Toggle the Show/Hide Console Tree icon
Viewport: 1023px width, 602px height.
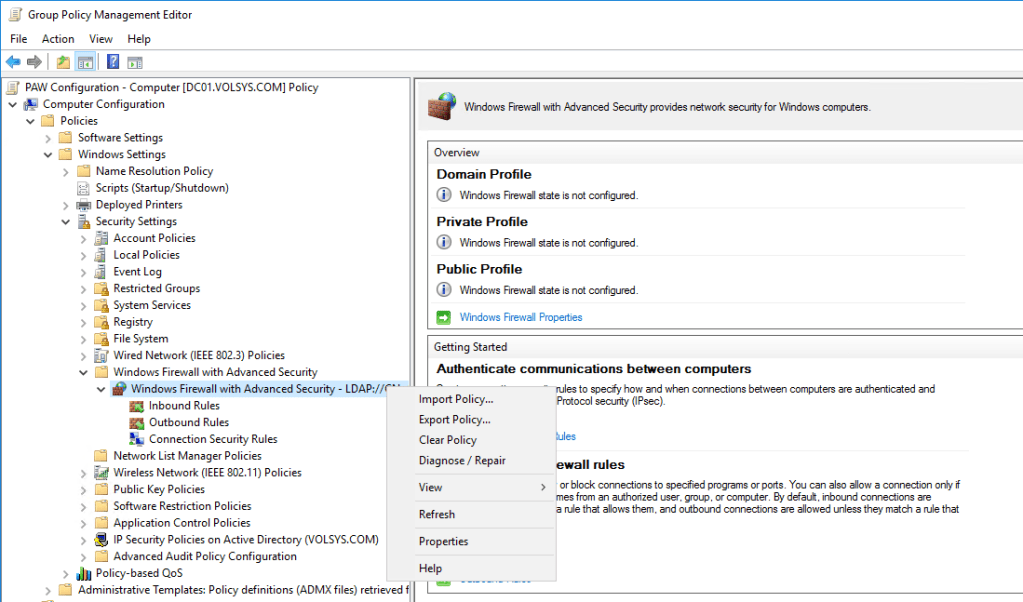(85, 62)
